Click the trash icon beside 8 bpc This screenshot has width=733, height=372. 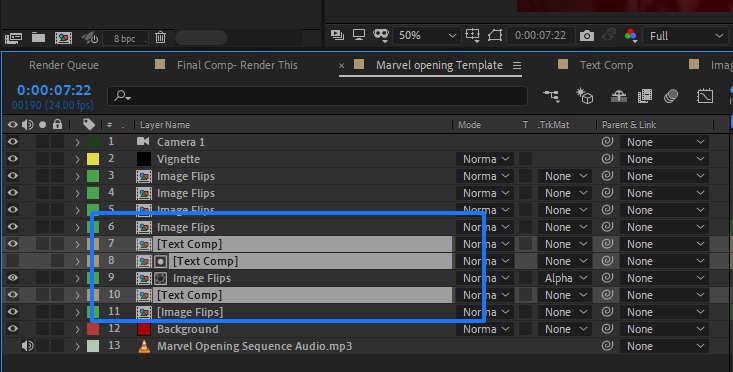point(160,37)
